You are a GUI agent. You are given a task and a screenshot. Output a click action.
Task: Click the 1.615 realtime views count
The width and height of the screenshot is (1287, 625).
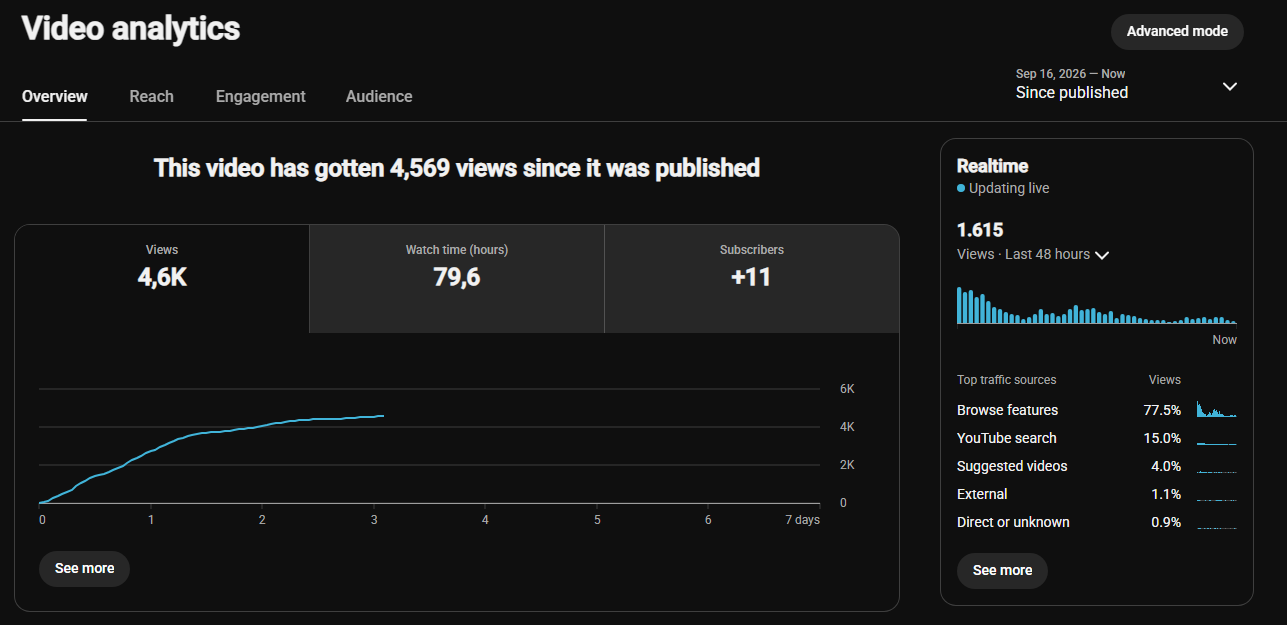[980, 230]
